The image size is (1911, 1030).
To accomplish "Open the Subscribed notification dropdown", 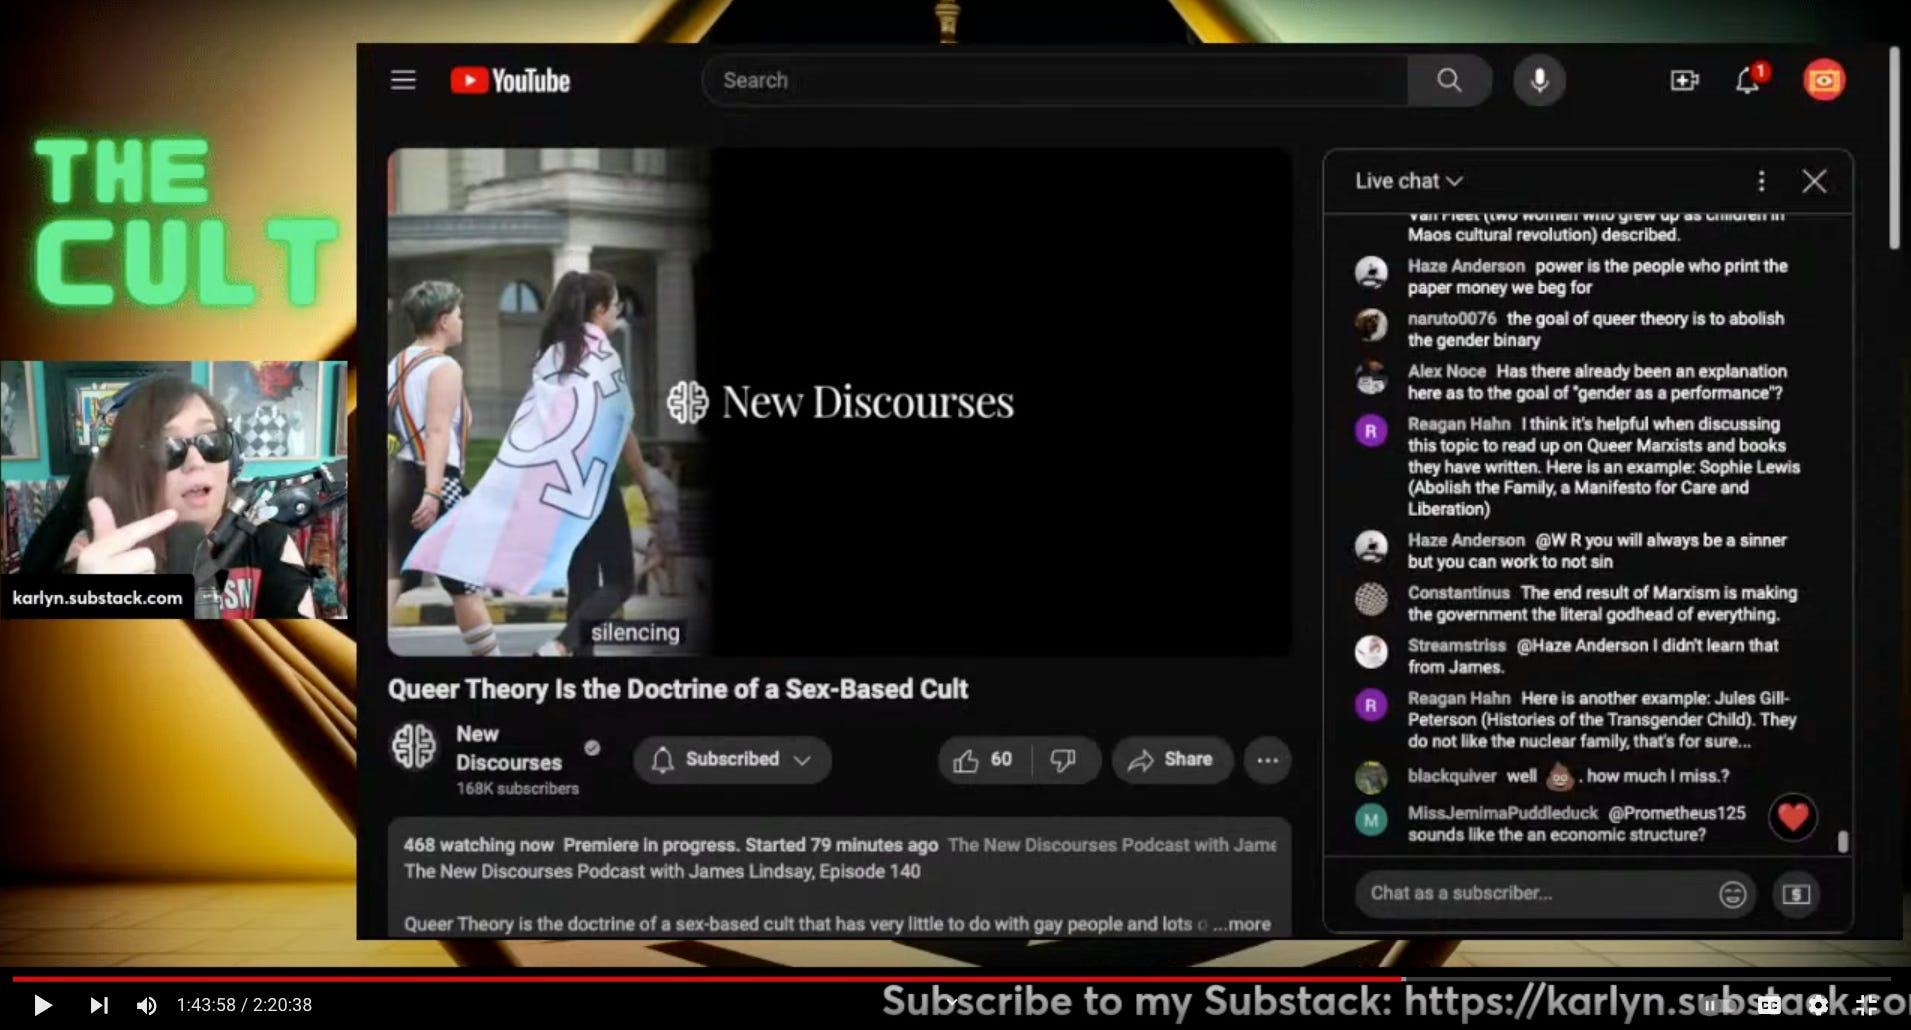I will click(731, 760).
